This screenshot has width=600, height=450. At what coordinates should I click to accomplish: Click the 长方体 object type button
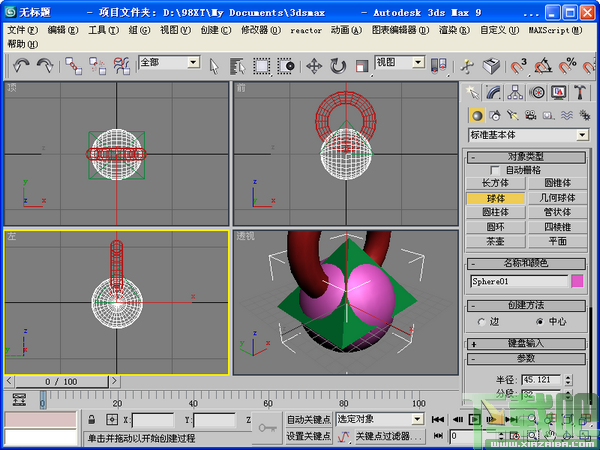[x=495, y=184]
